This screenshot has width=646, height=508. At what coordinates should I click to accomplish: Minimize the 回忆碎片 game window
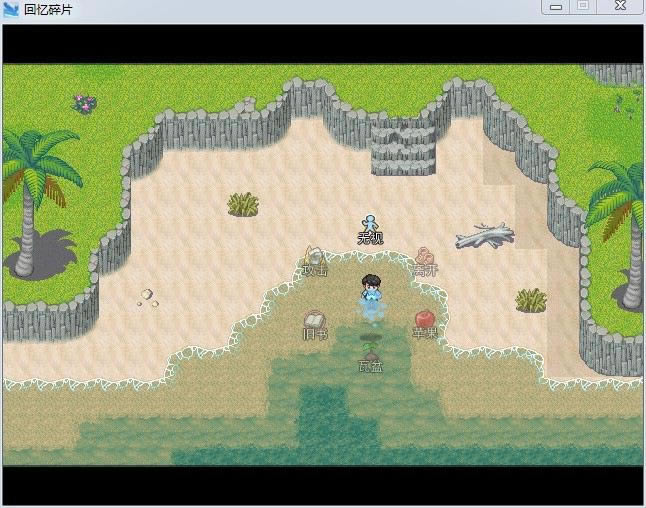click(x=555, y=6)
